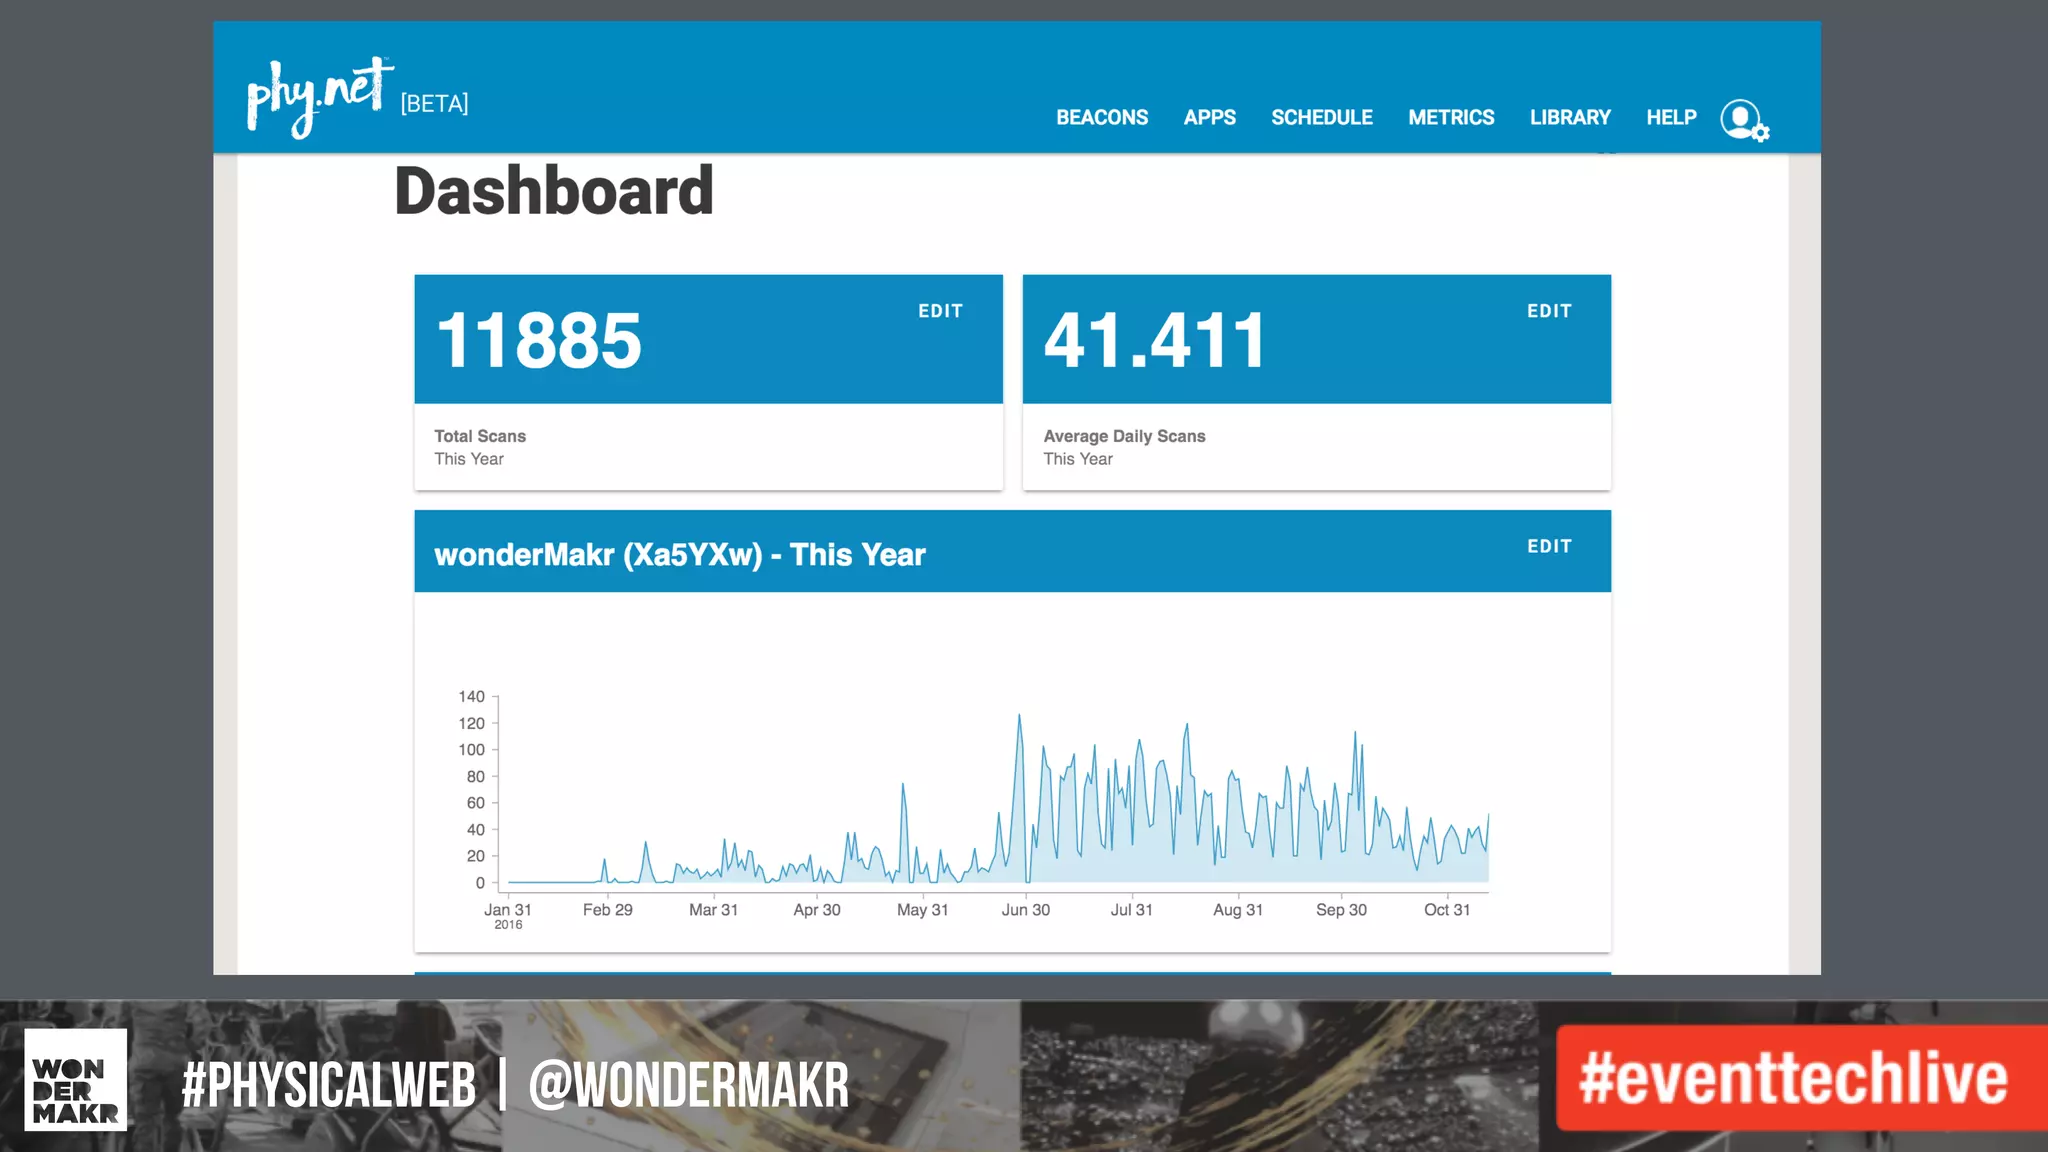
Task: Edit the Average Daily Scans widget
Action: point(1548,311)
